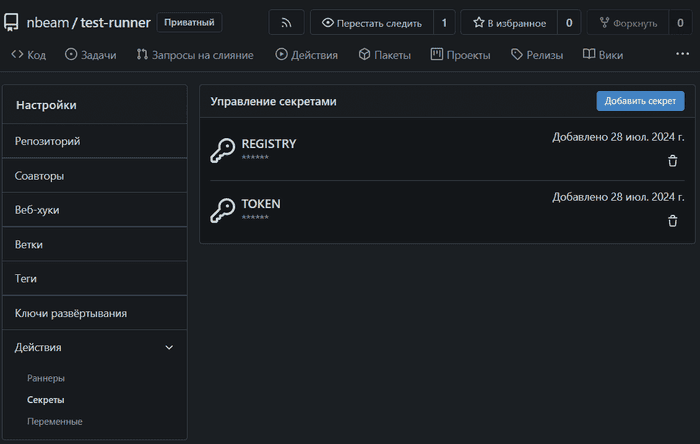Delete the REGISTRY secret with trash icon
The image size is (700, 444).
(672, 161)
